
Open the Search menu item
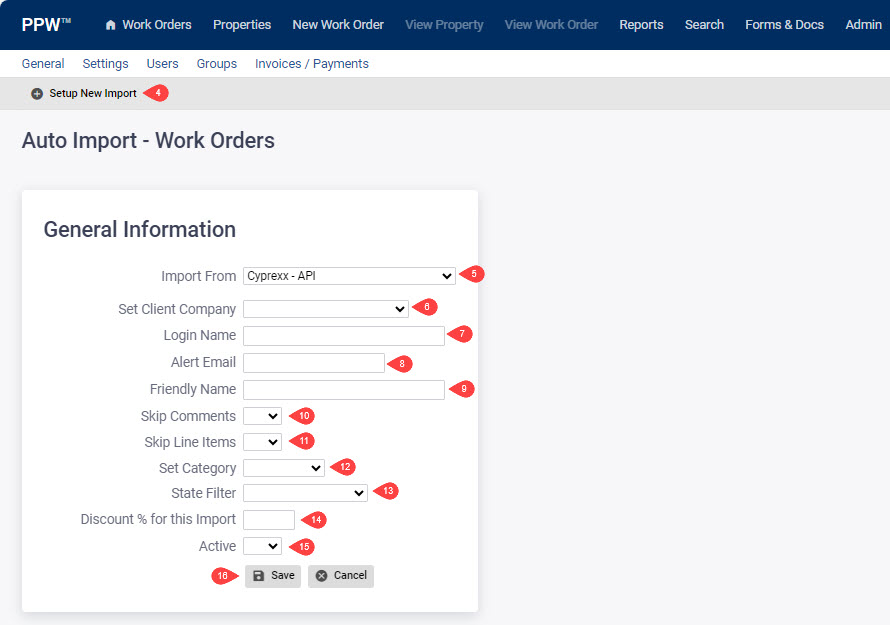(704, 25)
